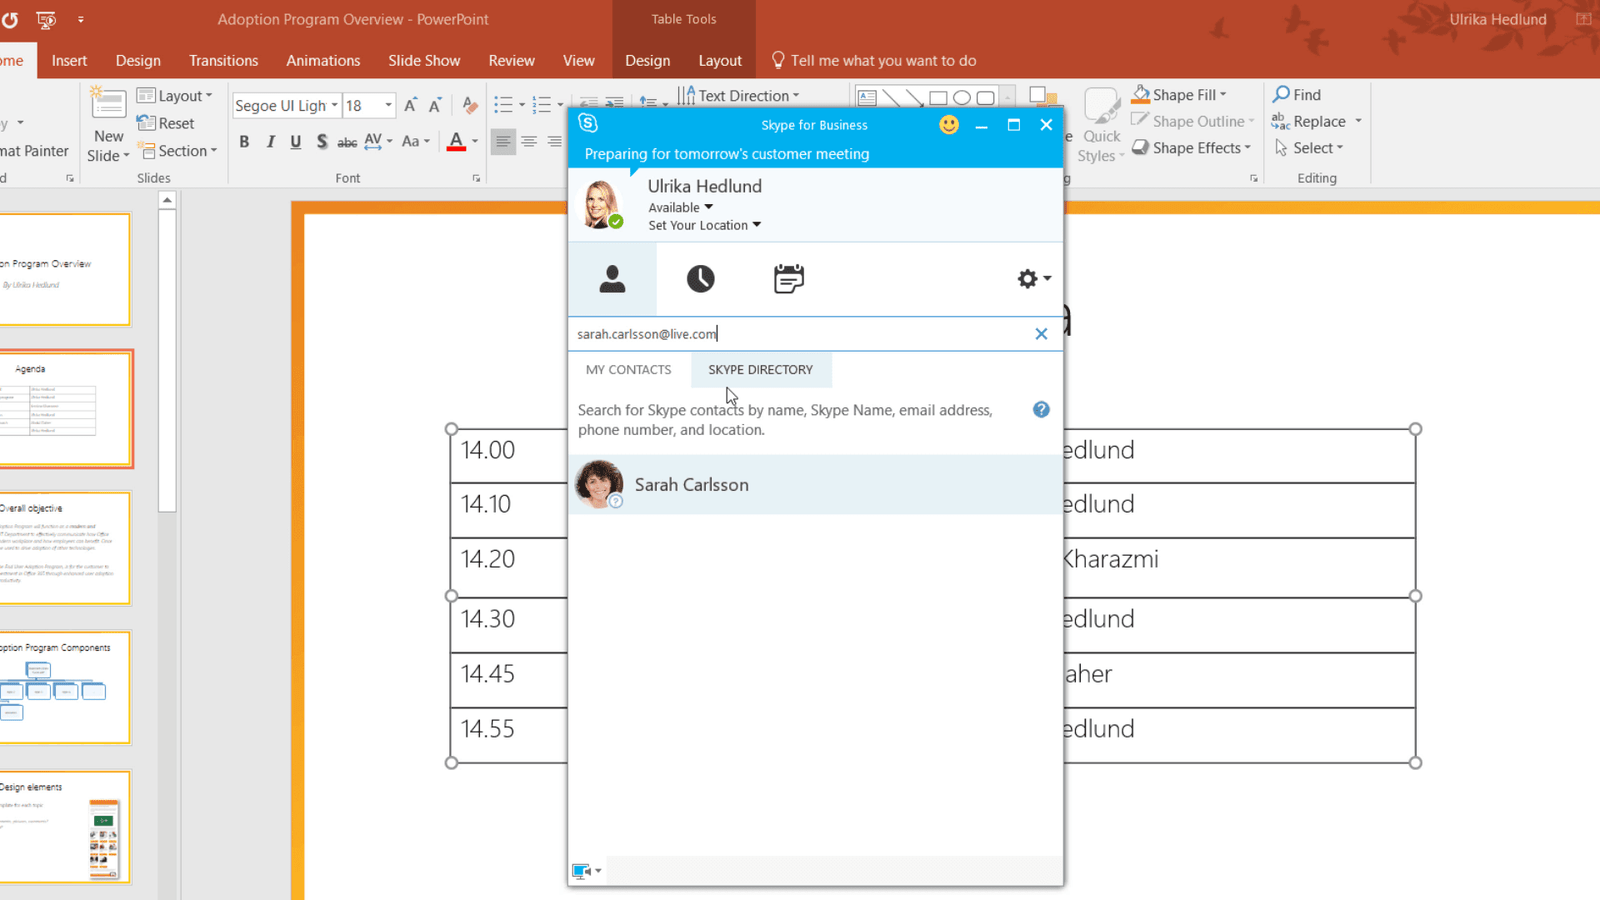Clear the contact search with X icon

[x=1041, y=334]
